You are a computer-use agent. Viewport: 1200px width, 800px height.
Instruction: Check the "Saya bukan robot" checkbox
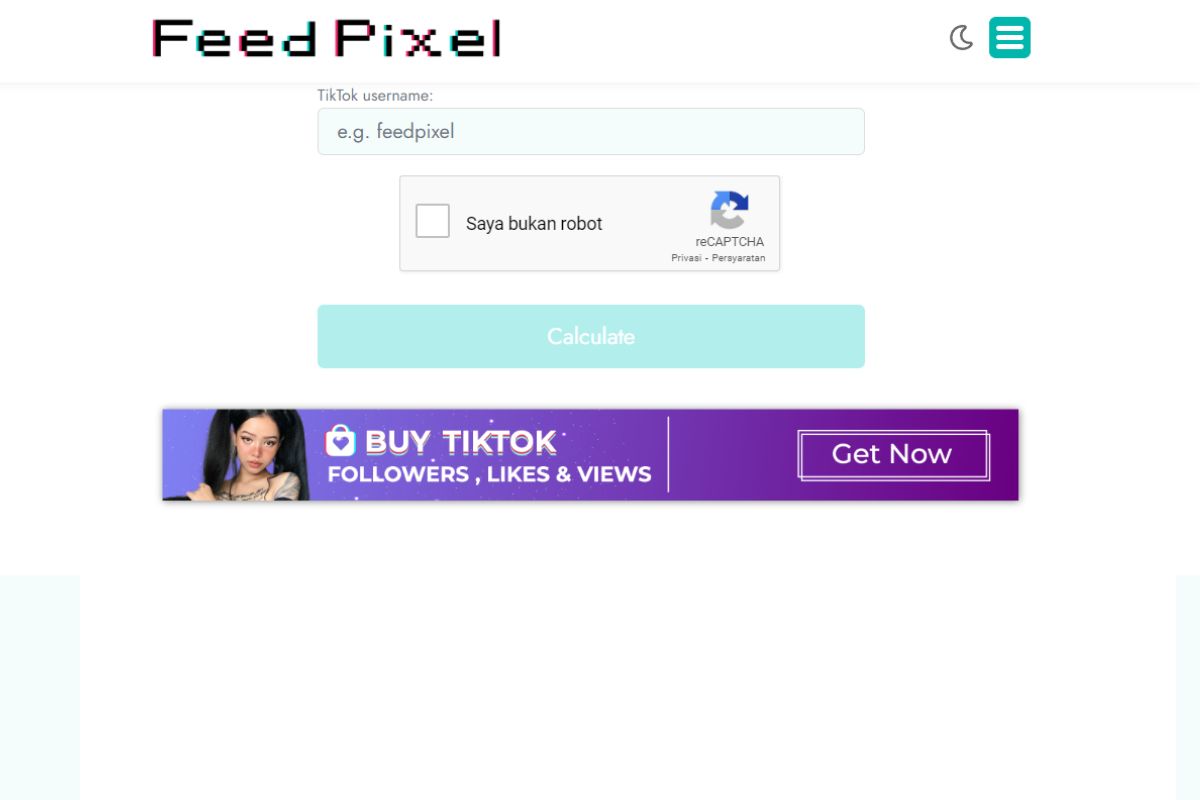coord(433,221)
